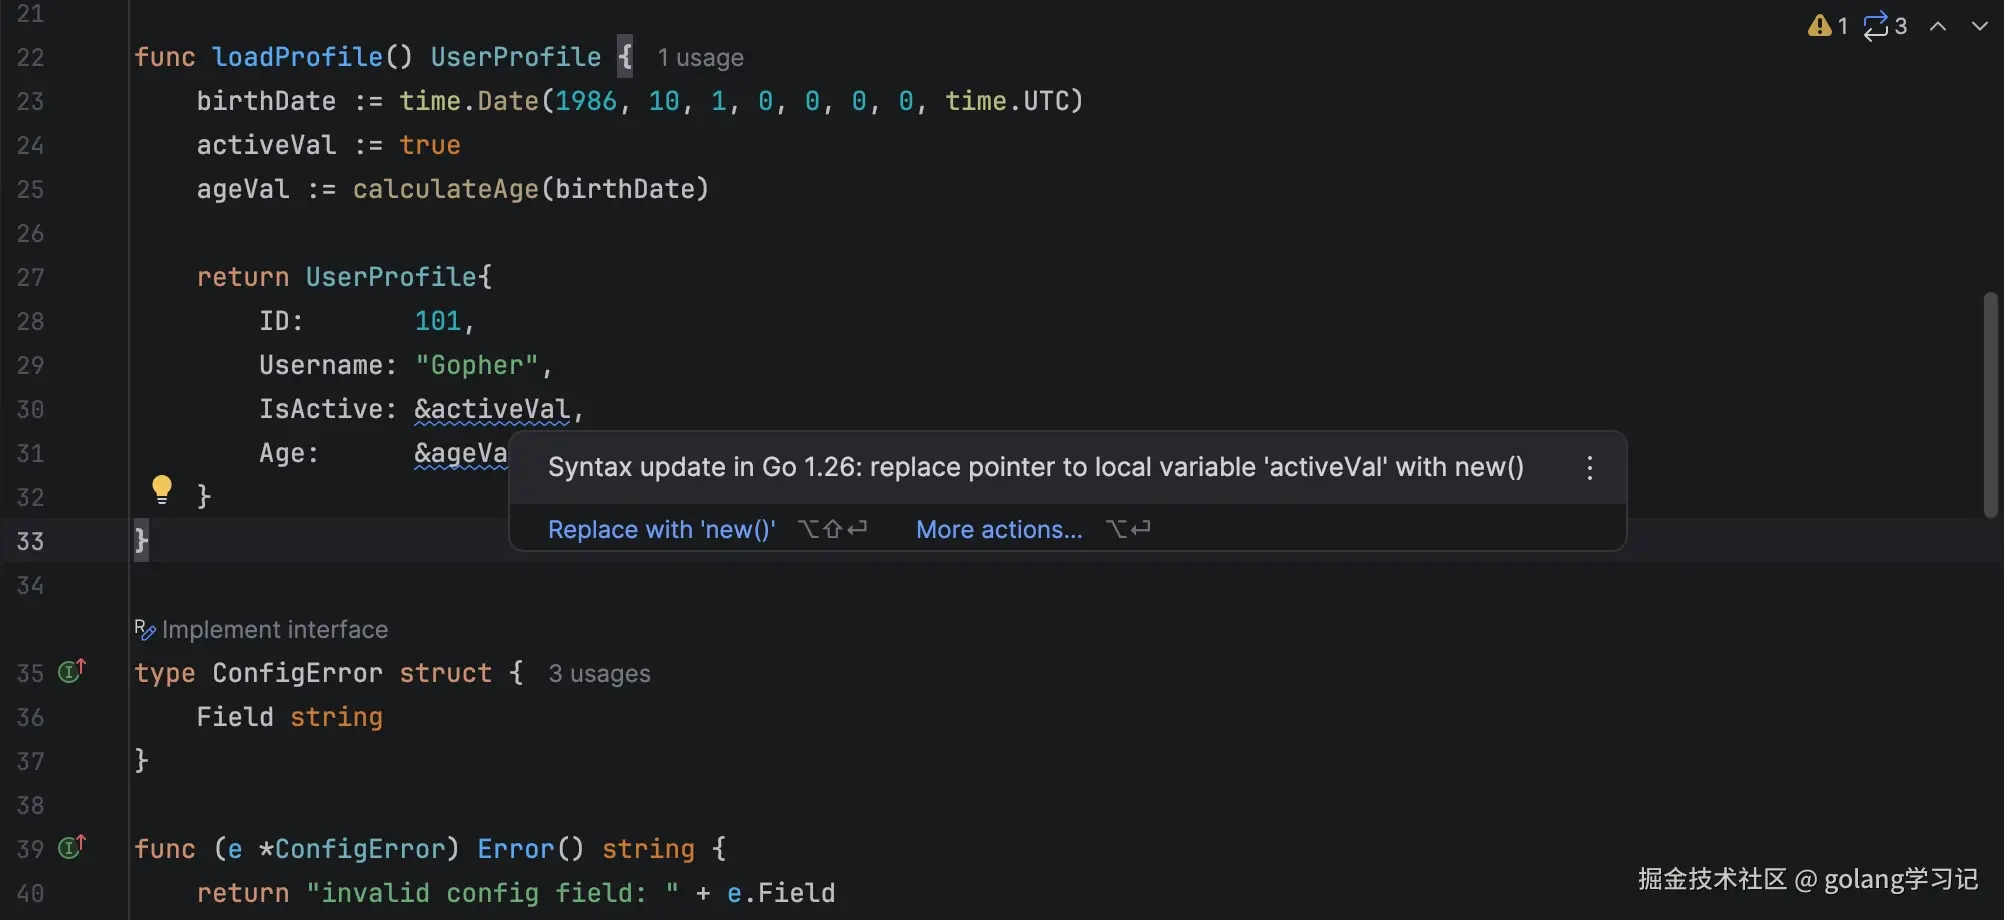Image resolution: width=2004 pixels, height=920 pixels.
Task: Click the UserProfile return type on line 22
Action: click(516, 57)
